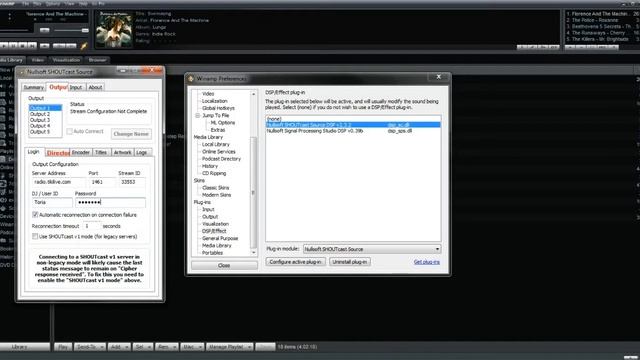Select Global Hotkeys in preferences tree
Viewport: 640px width, 360px height.
[x=218, y=108]
